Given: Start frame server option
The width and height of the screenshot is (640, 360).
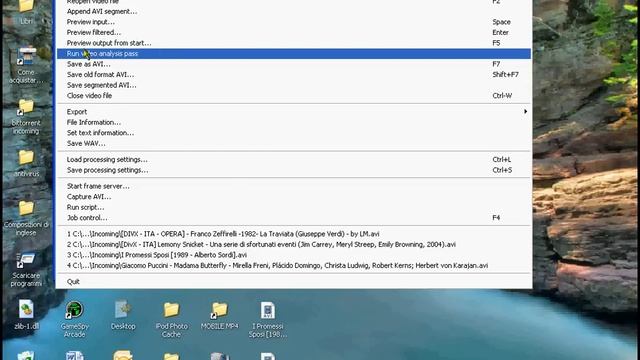Looking at the screenshot, I should click(x=294, y=186).
